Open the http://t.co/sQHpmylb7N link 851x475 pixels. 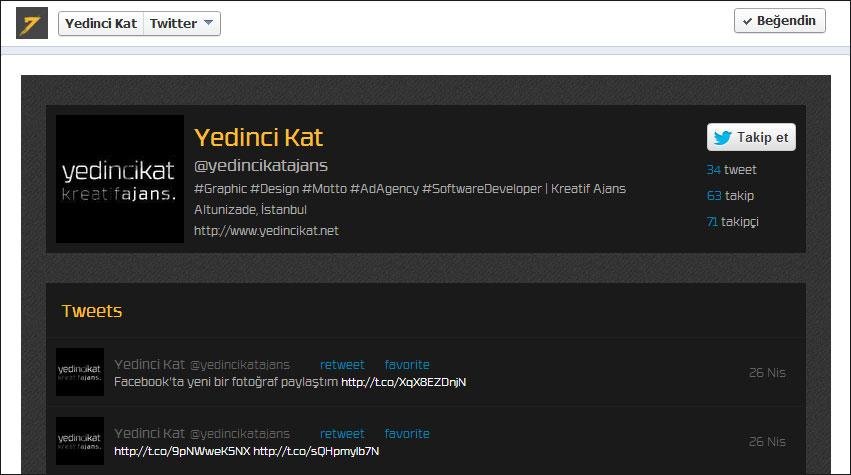coord(316,451)
